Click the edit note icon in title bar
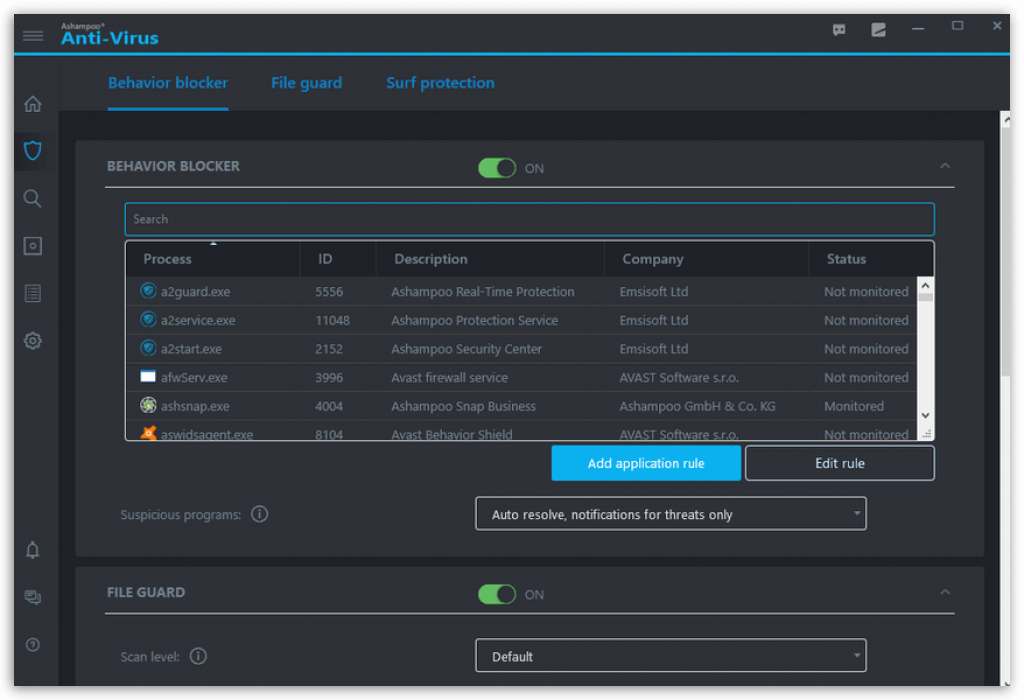 878,29
